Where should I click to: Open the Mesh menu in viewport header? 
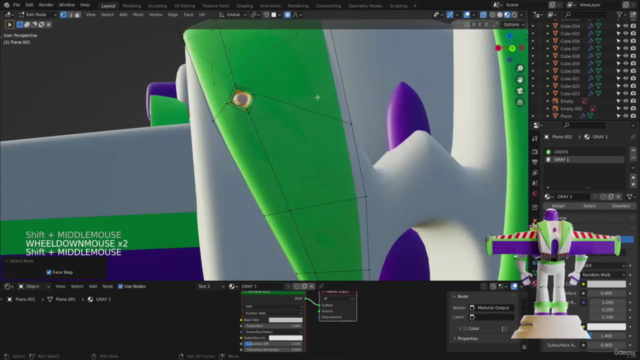click(138, 15)
